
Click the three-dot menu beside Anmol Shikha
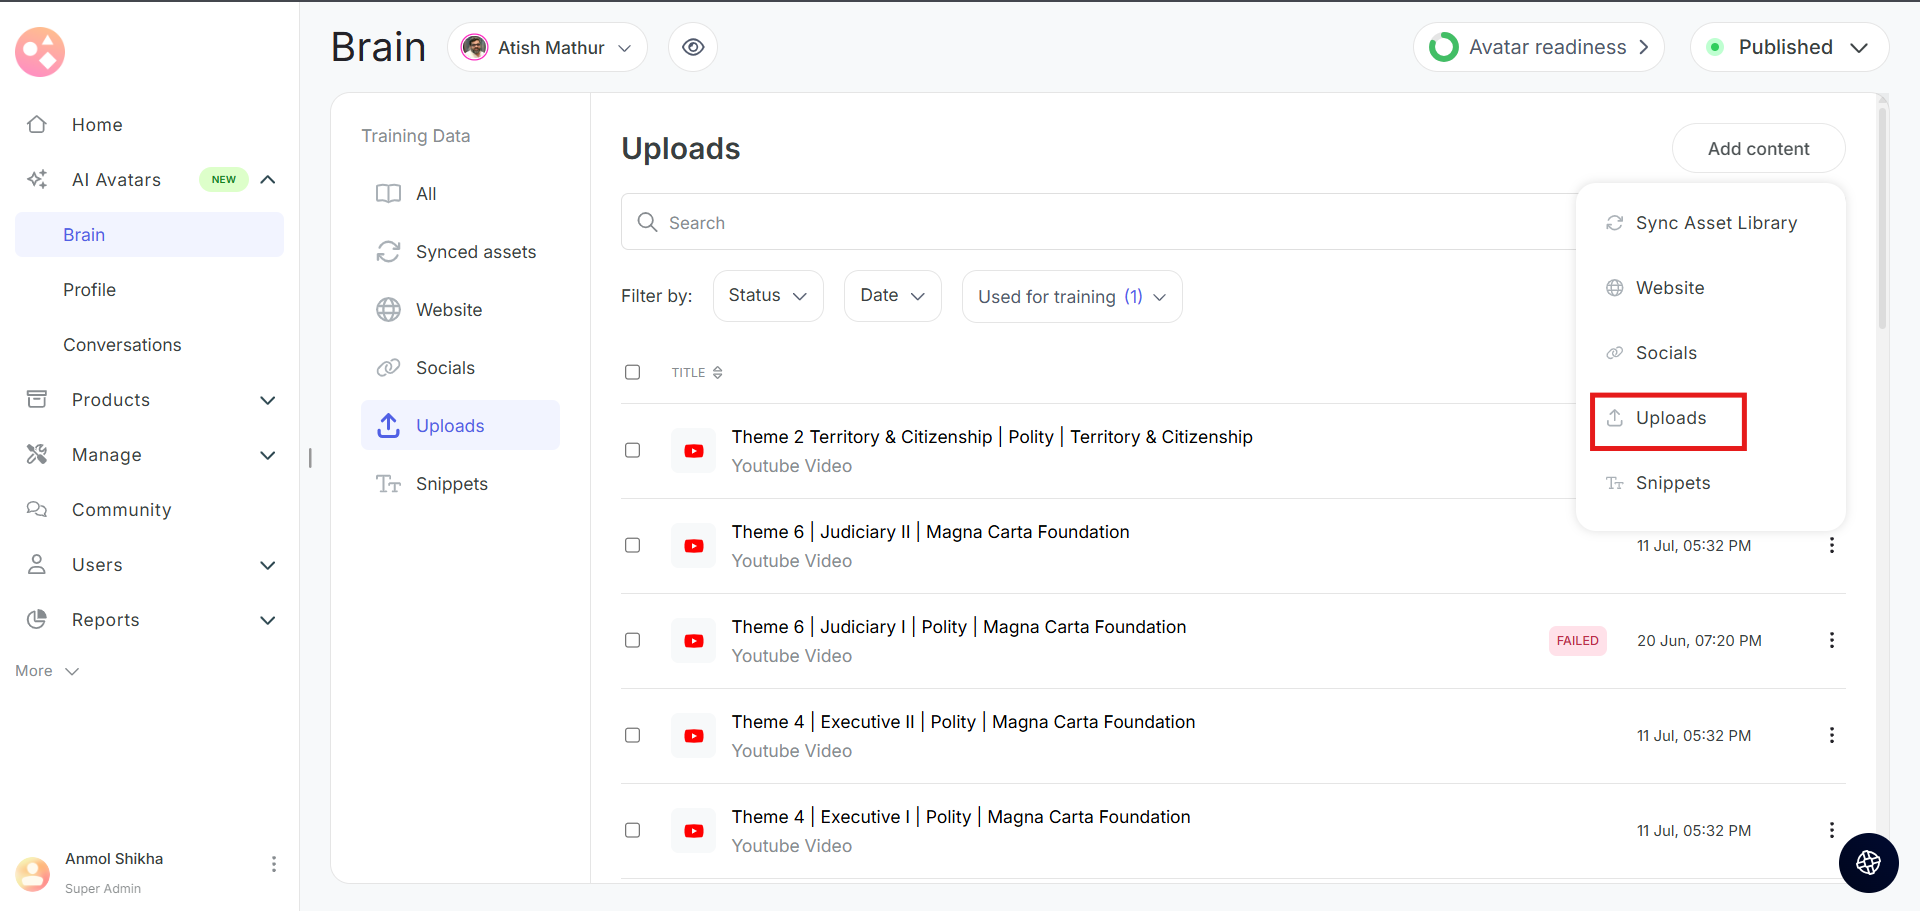click(273, 864)
